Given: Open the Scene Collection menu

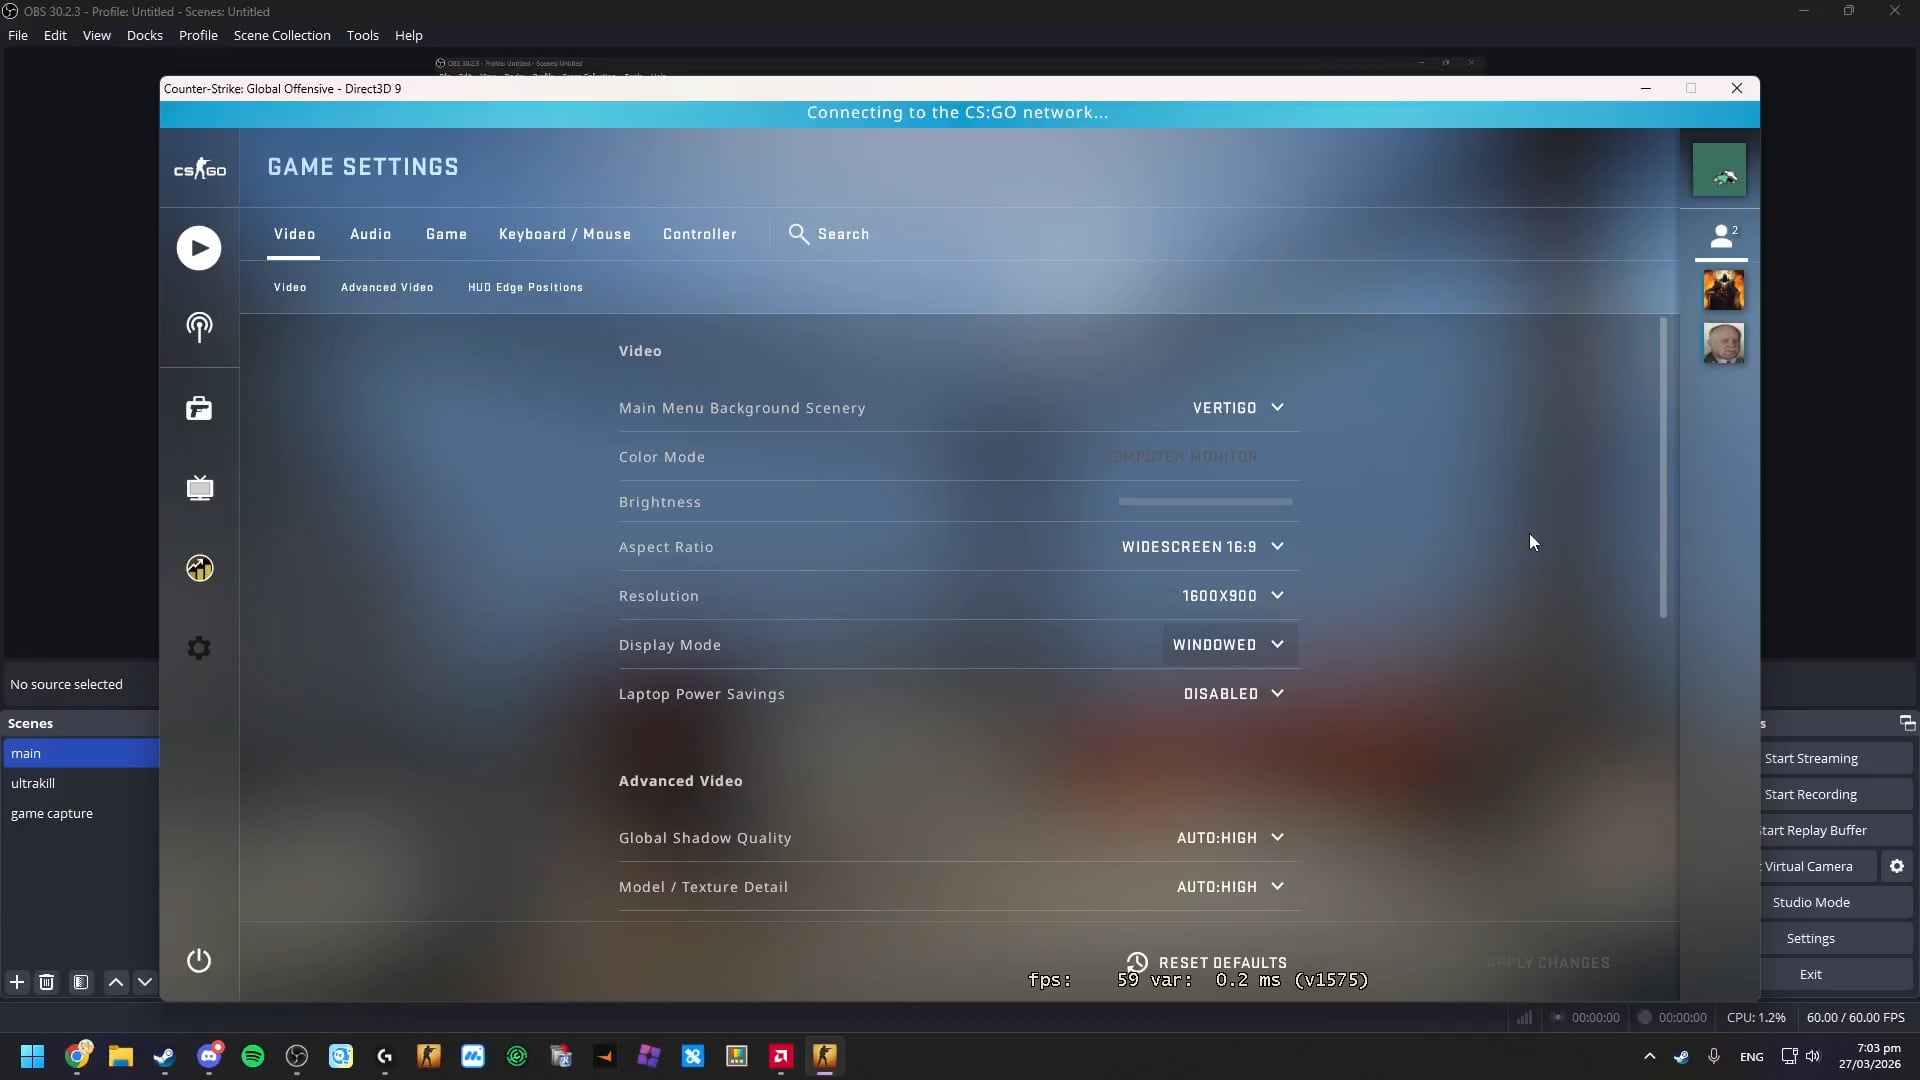Looking at the screenshot, I should 282,35.
